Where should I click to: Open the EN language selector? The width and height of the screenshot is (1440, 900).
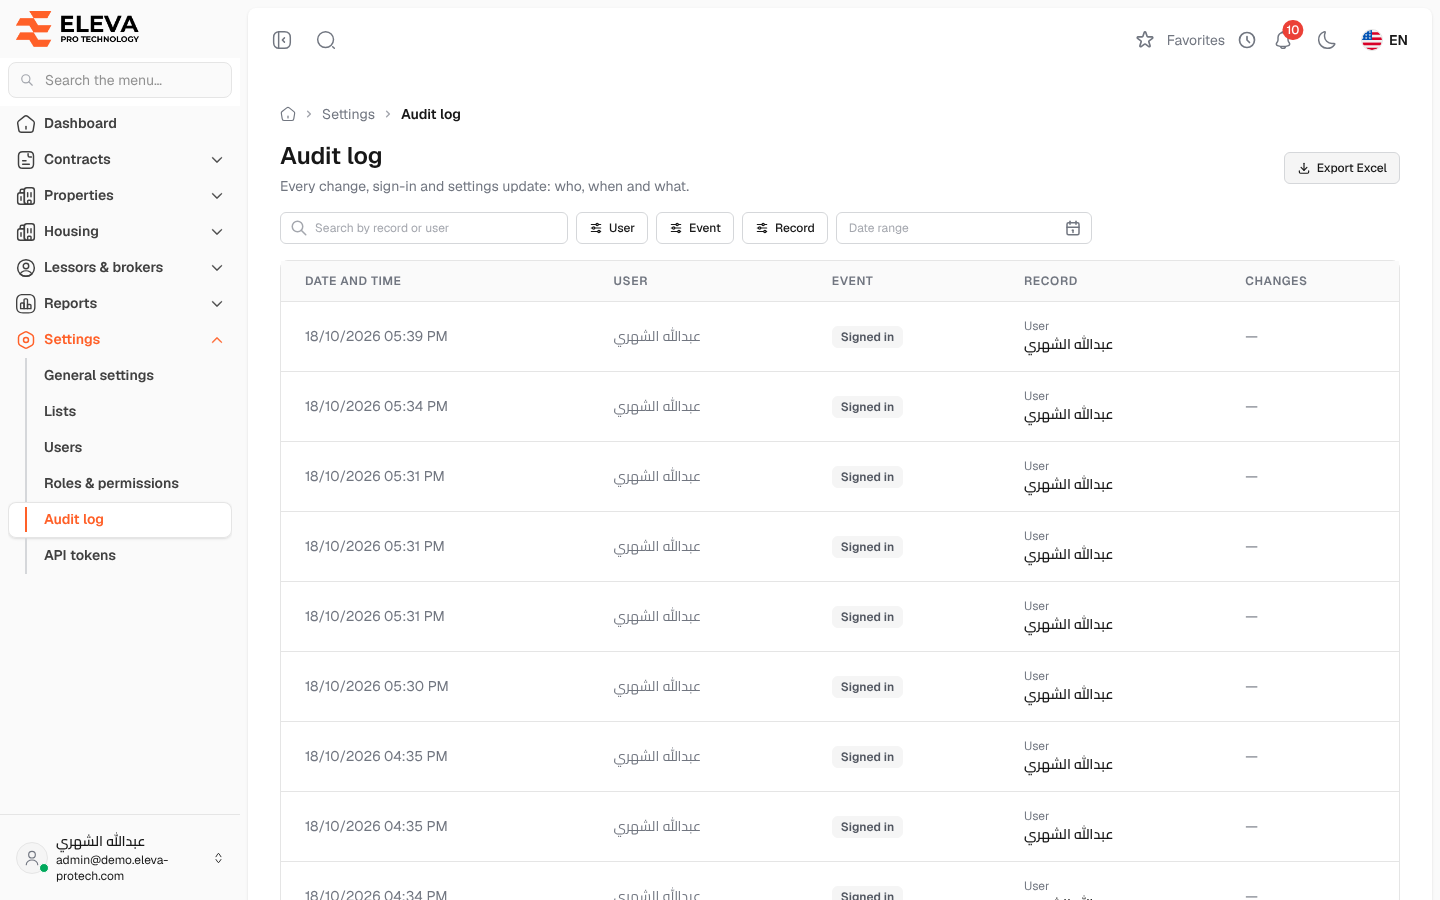coord(1385,40)
